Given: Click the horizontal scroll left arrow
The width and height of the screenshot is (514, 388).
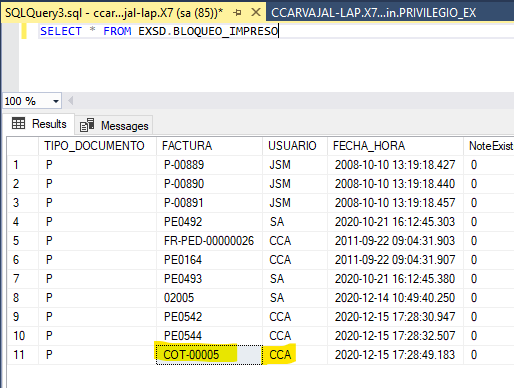Looking at the screenshot, I should tap(70, 101).
